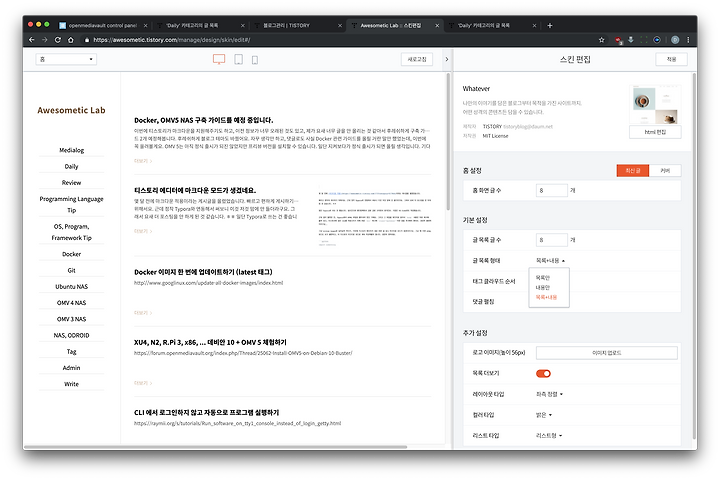Open the Chrome profile avatar
Image resolution: width=720 pixels, height=480 pixels.
click(x=675, y=40)
